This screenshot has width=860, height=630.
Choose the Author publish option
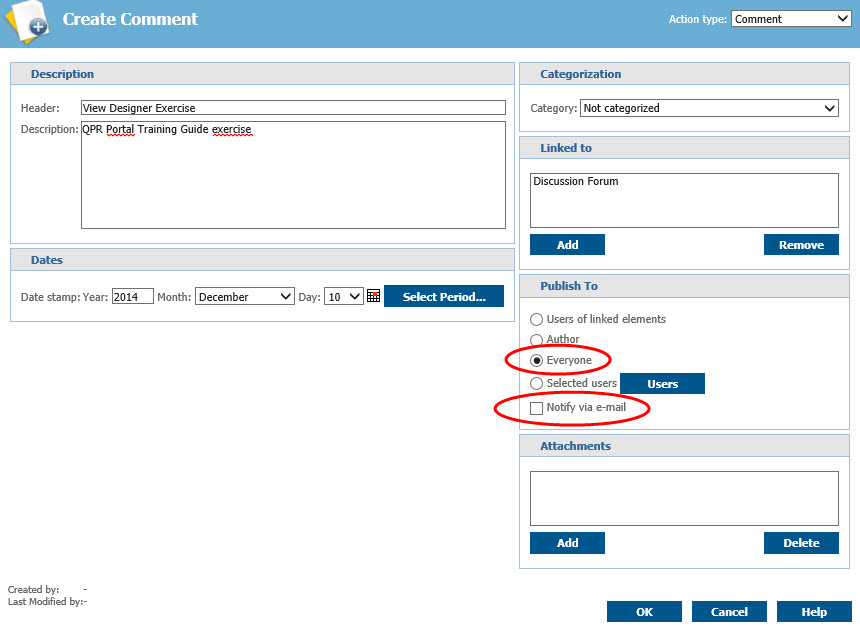[537, 340]
